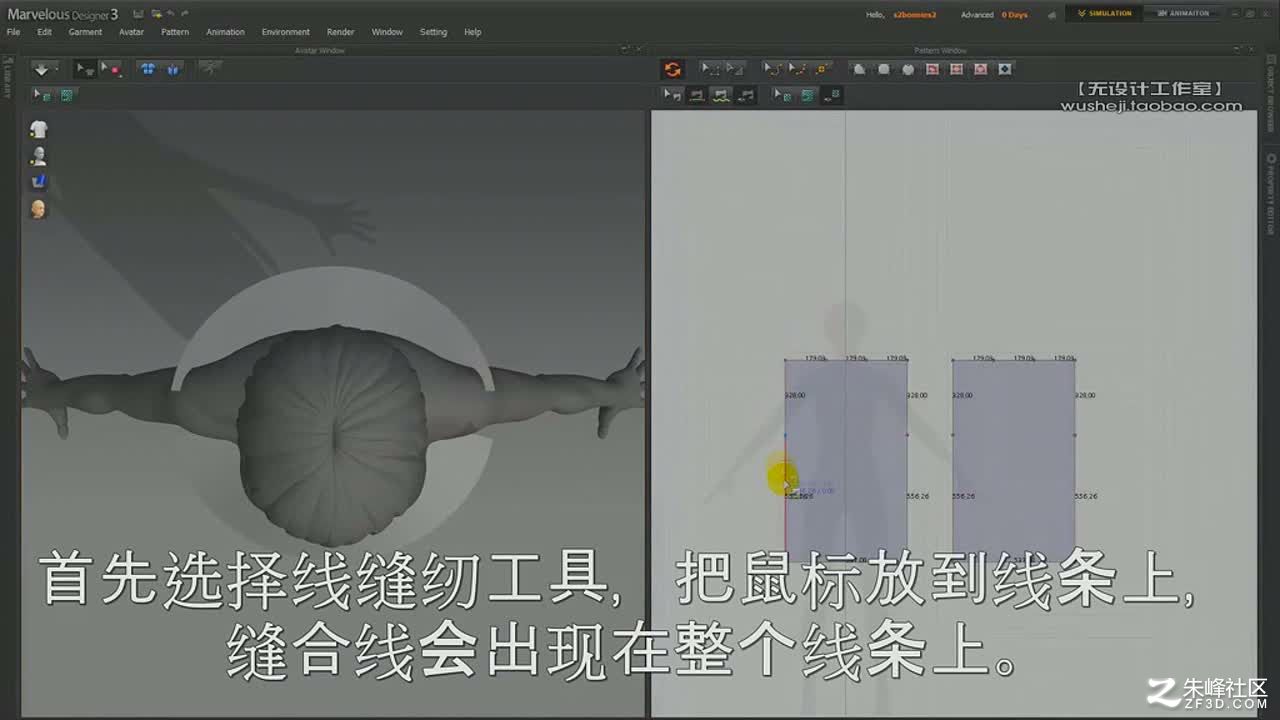The height and width of the screenshot is (720, 1280).
Task: Select the orange Add Point/Split Line tool
Action: tap(822, 69)
